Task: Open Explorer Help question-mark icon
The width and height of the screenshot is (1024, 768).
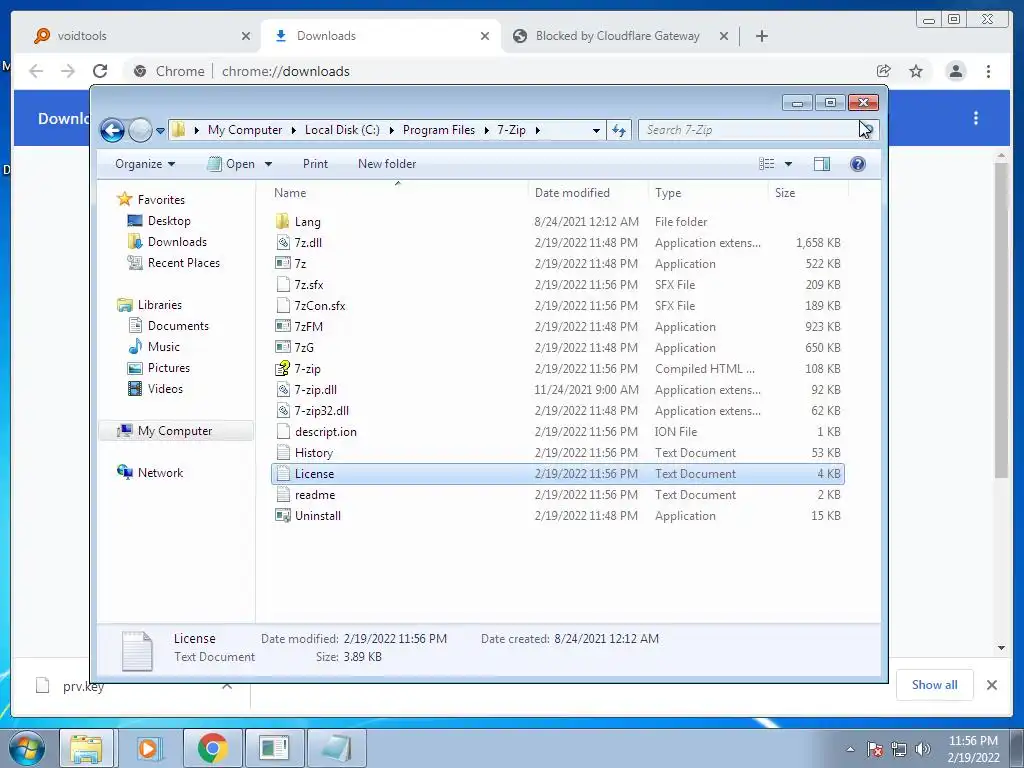Action: tap(857, 164)
